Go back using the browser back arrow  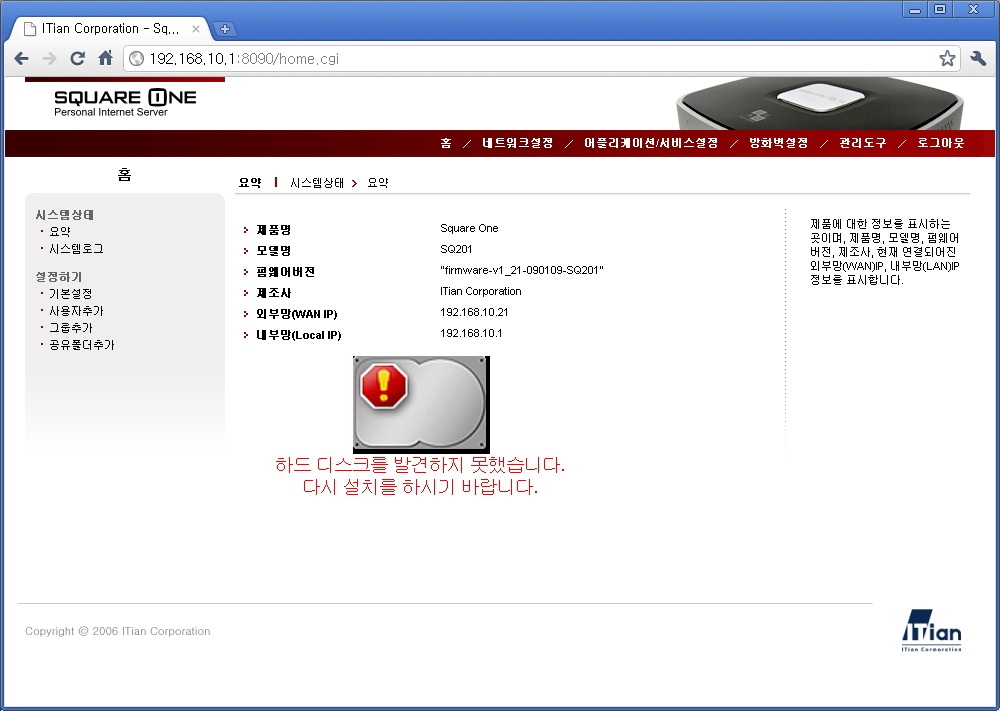[x=21, y=59]
